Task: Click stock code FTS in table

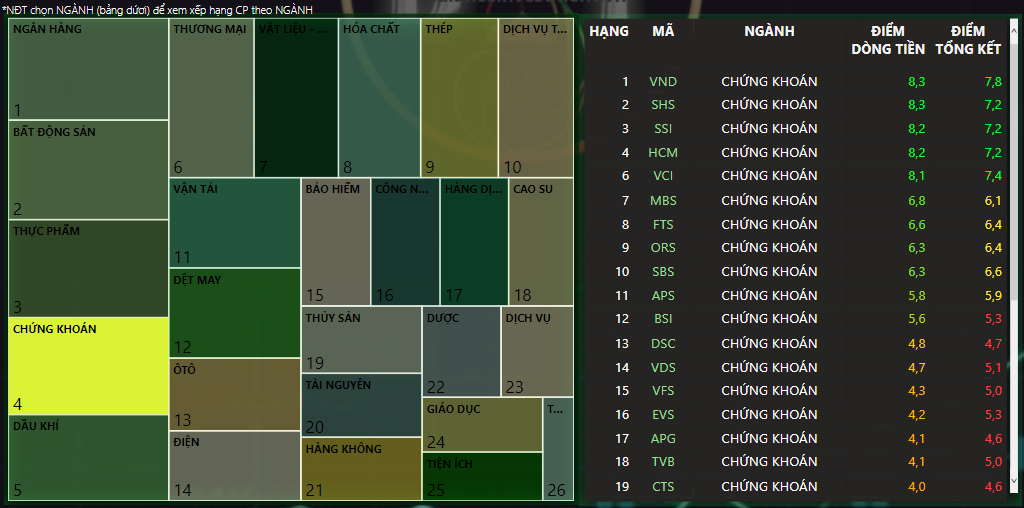Action: 663,225
